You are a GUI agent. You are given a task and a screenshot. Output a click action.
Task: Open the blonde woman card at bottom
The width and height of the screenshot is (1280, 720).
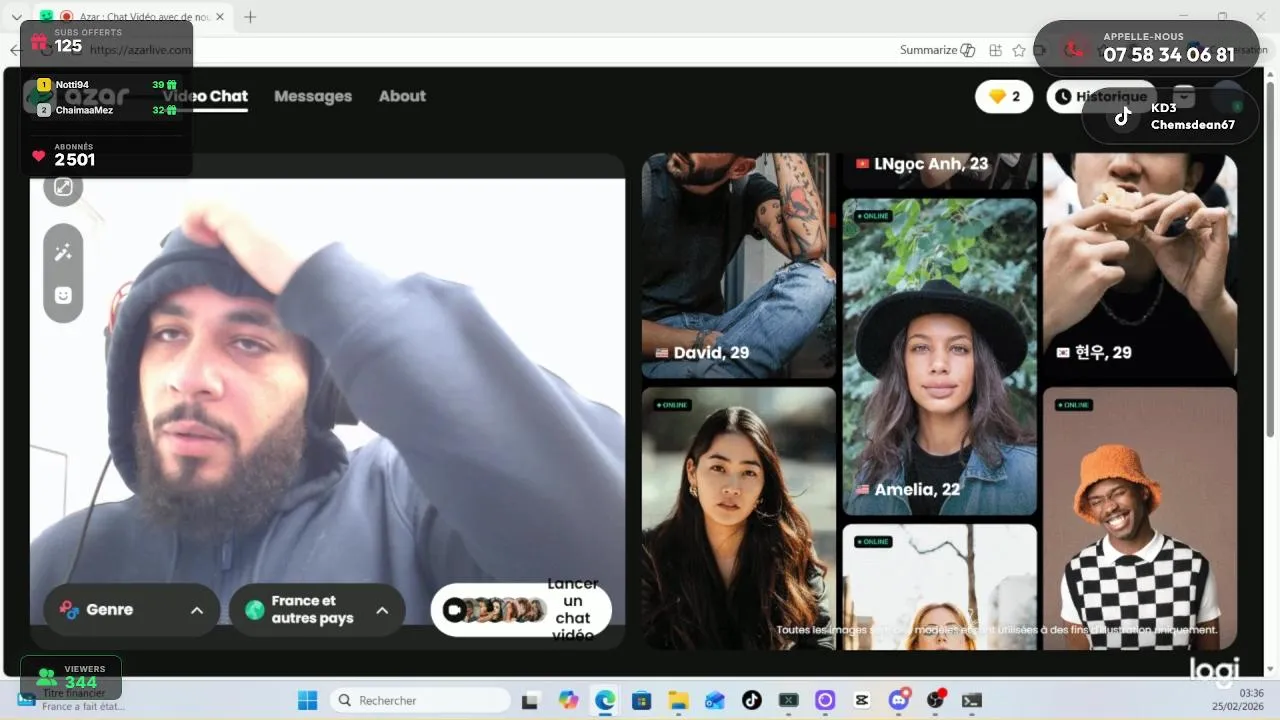pos(939,586)
